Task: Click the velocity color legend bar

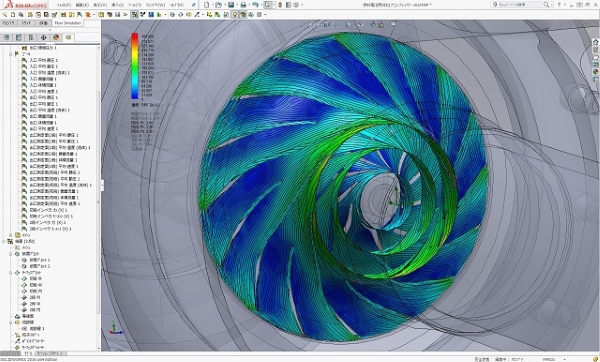Action: [135, 66]
